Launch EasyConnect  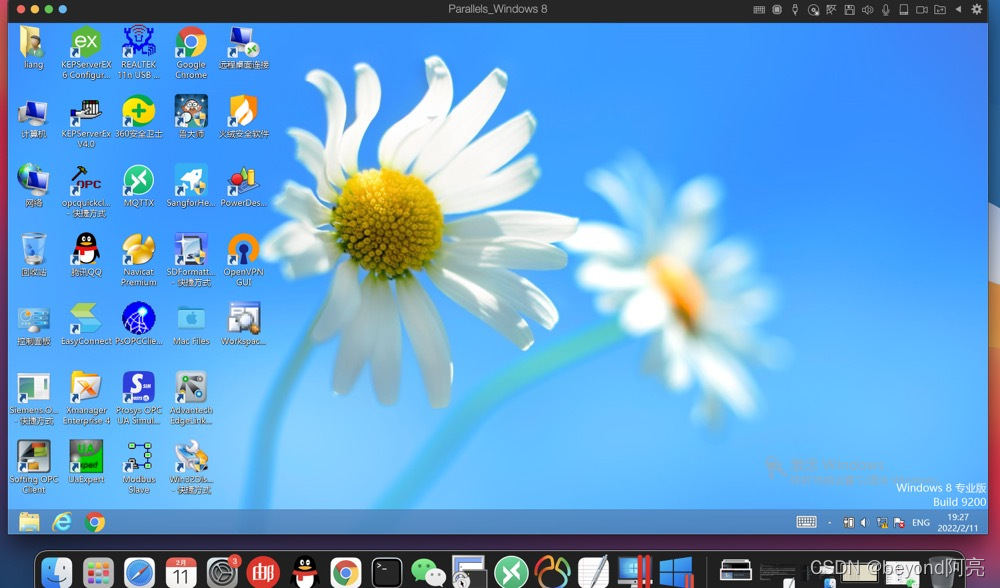point(86,324)
